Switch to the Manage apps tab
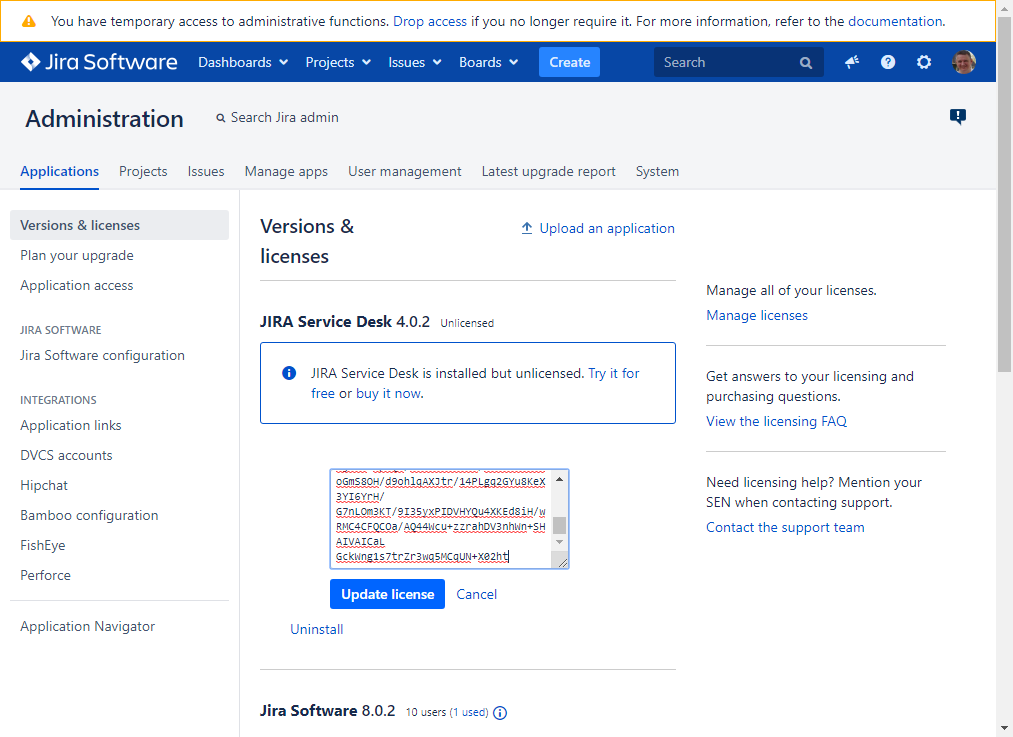This screenshot has width=1013, height=737. pyautogui.click(x=286, y=171)
